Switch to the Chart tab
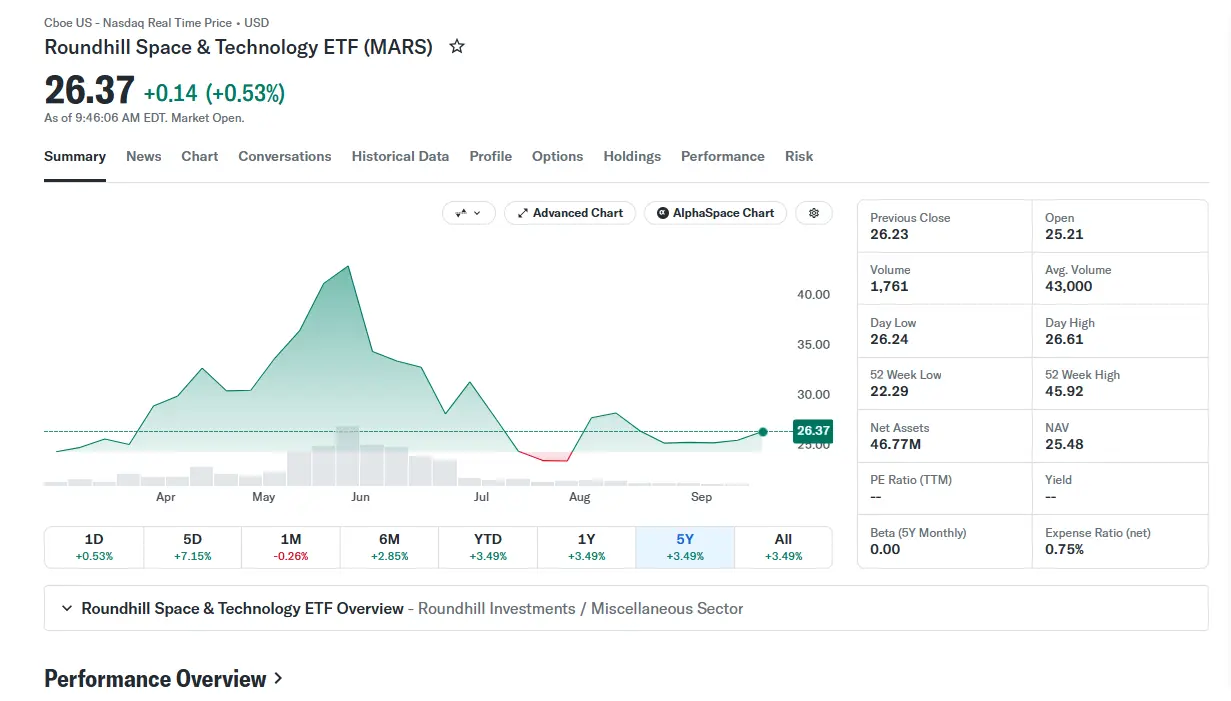The height and width of the screenshot is (701, 1231). pos(200,157)
